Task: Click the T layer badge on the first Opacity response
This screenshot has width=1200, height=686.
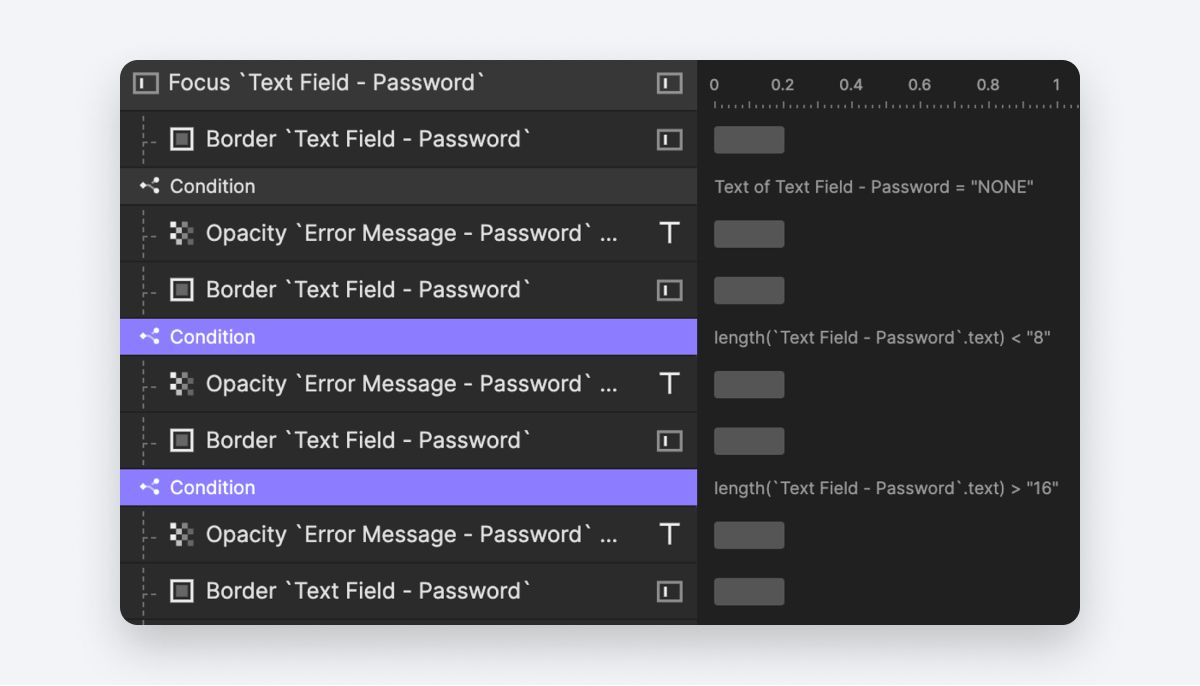Action: pyautogui.click(x=668, y=233)
